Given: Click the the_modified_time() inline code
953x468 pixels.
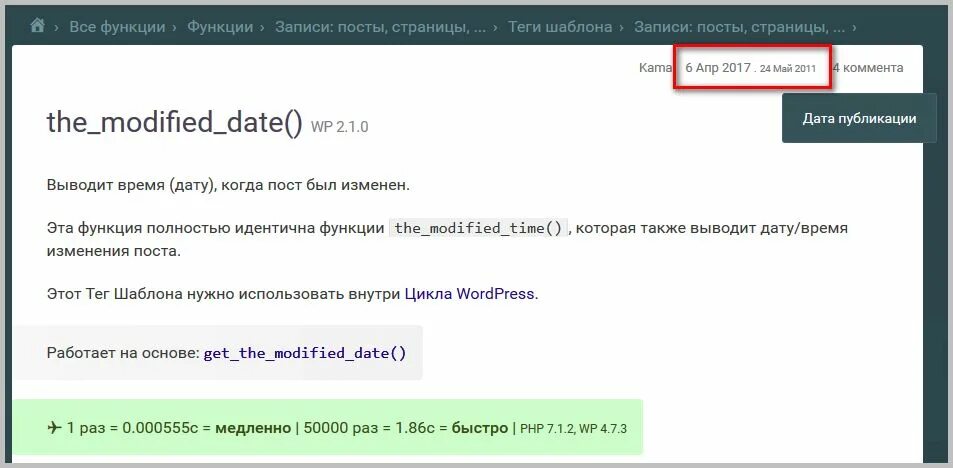Looking at the screenshot, I should click(478, 228).
